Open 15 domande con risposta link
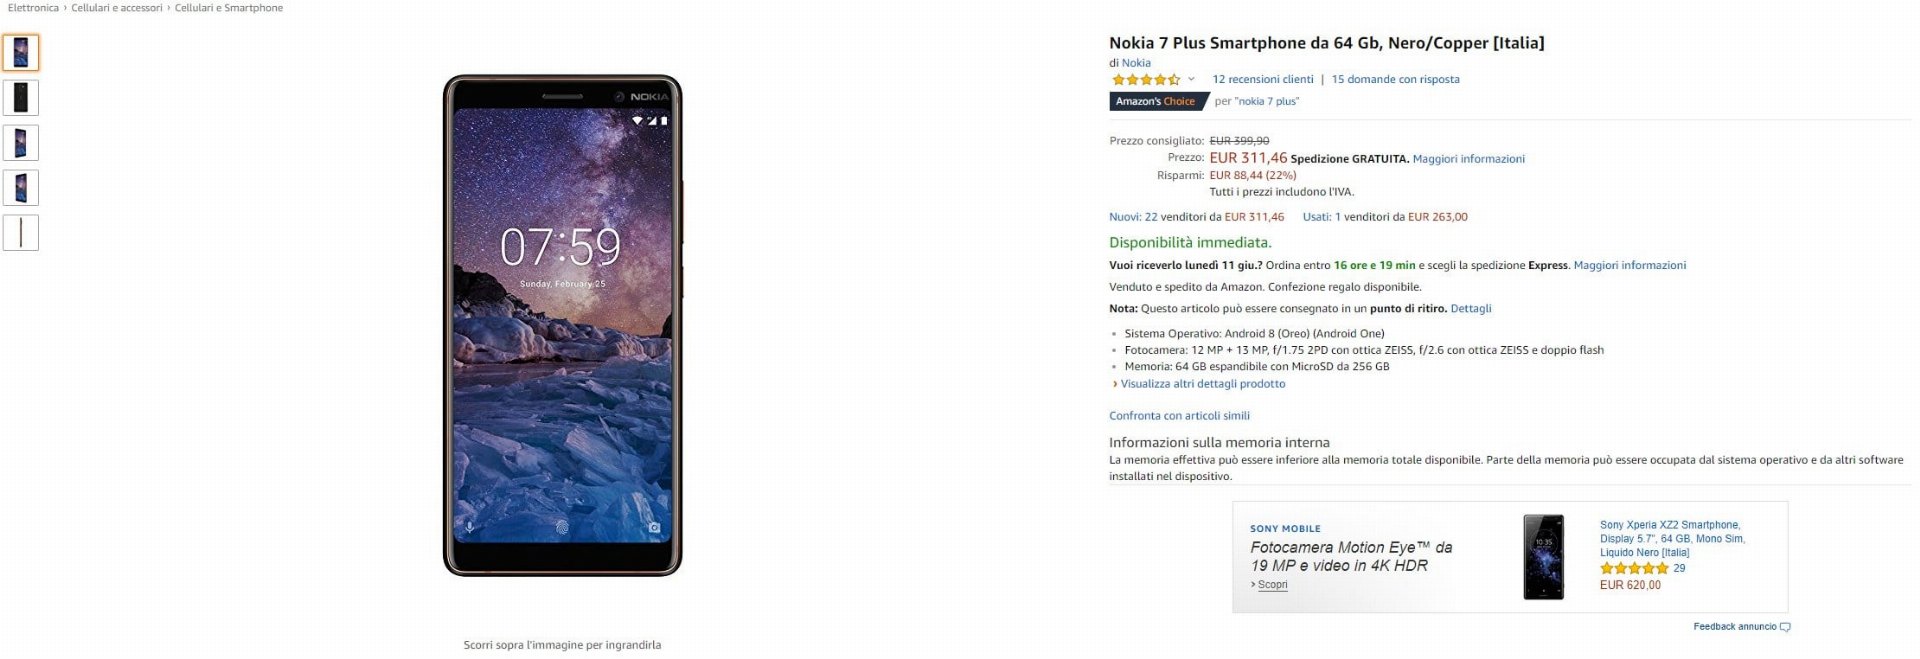This screenshot has height=659, width=1920. (1395, 80)
